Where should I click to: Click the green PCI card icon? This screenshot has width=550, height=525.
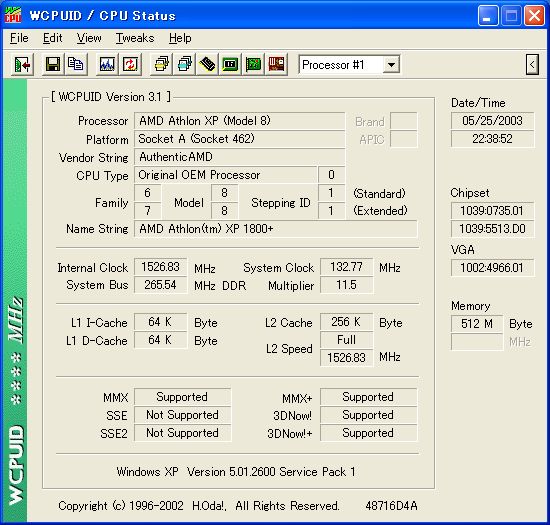click(253, 65)
